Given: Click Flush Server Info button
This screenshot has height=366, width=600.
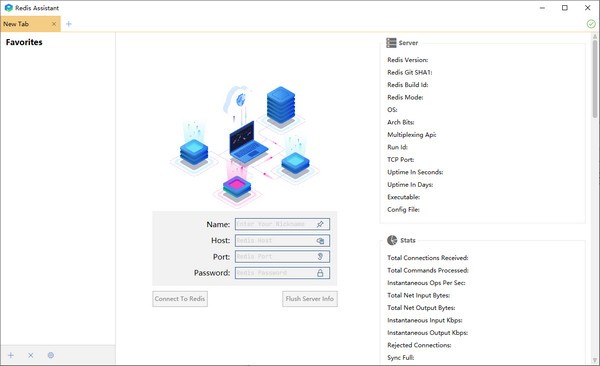Looking at the screenshot, I should pos(310,299).
